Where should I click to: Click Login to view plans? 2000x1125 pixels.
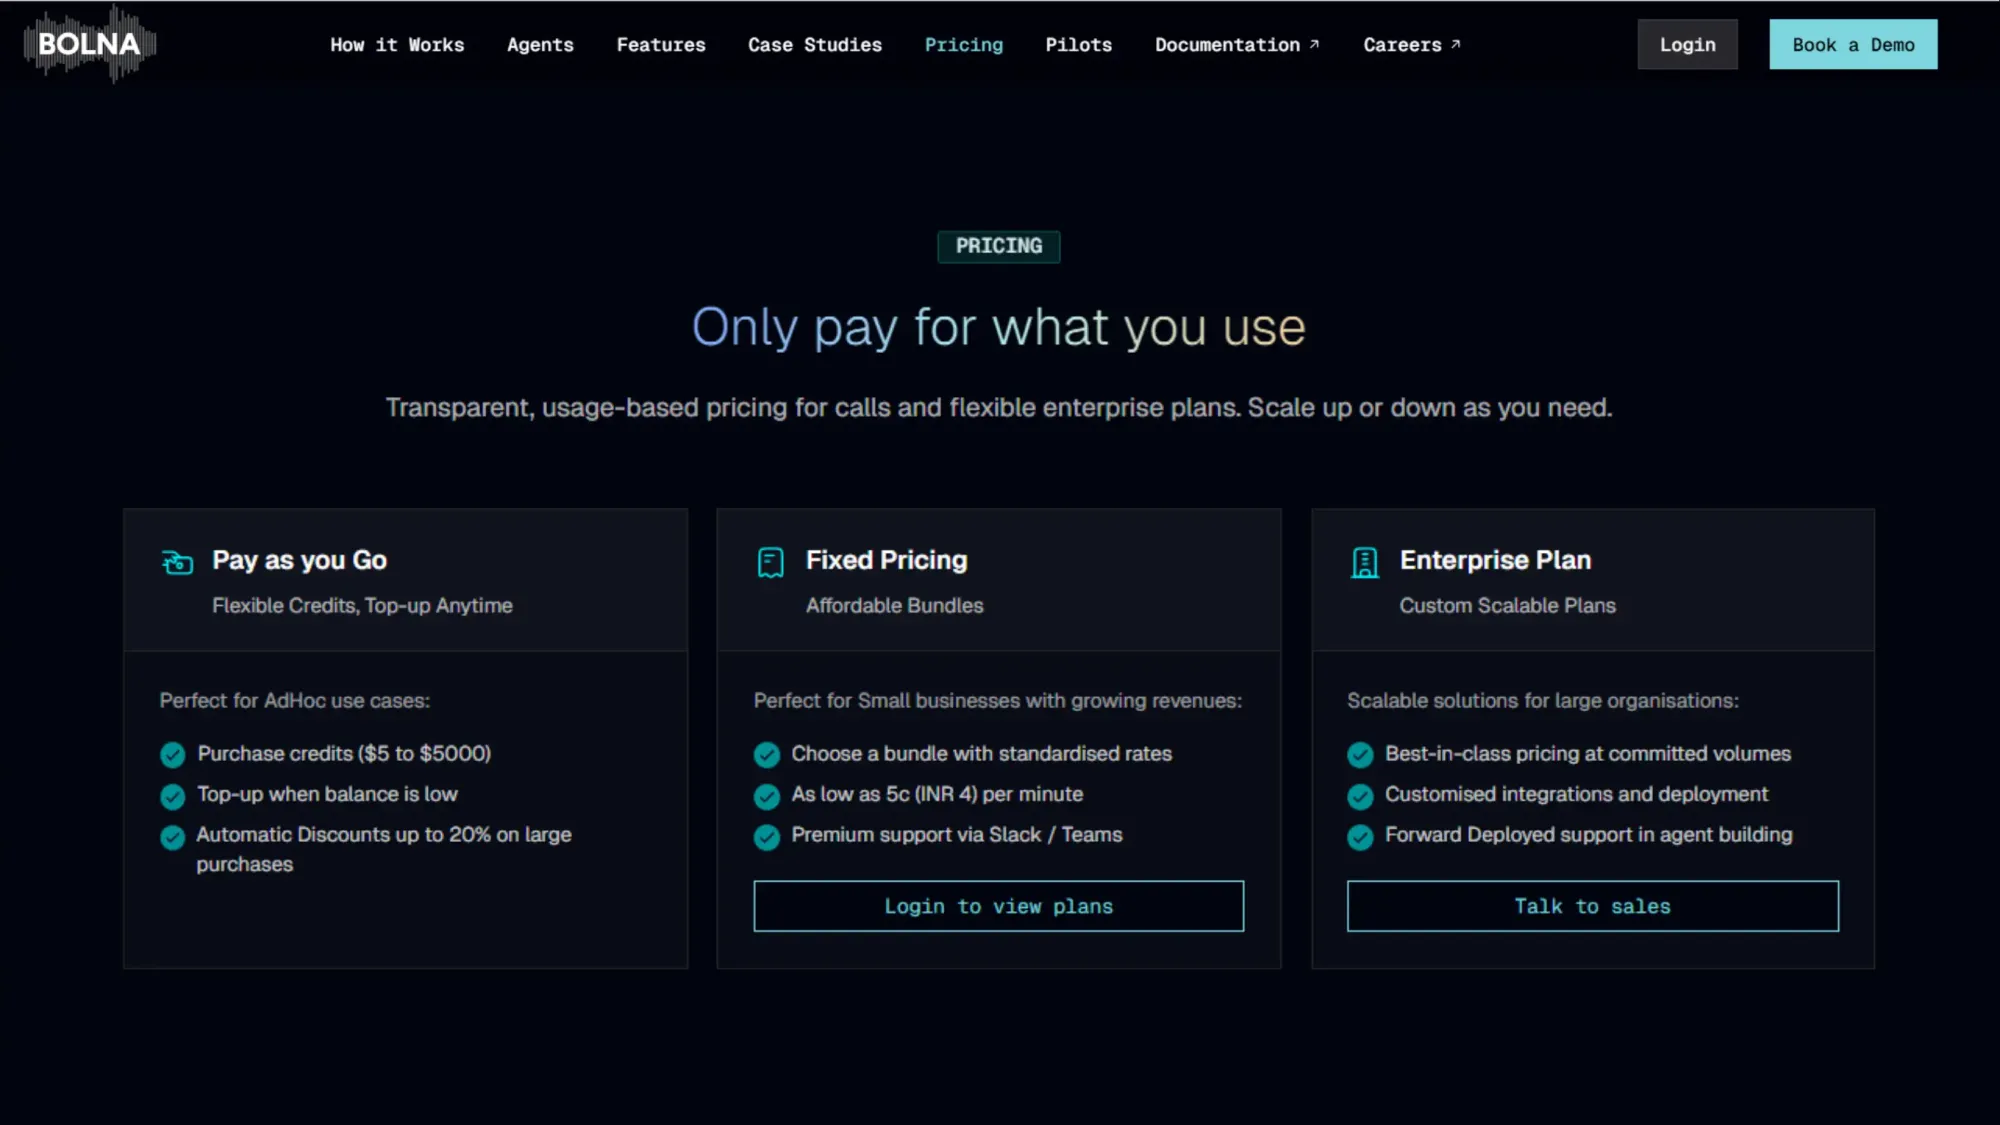click(997, 906)
